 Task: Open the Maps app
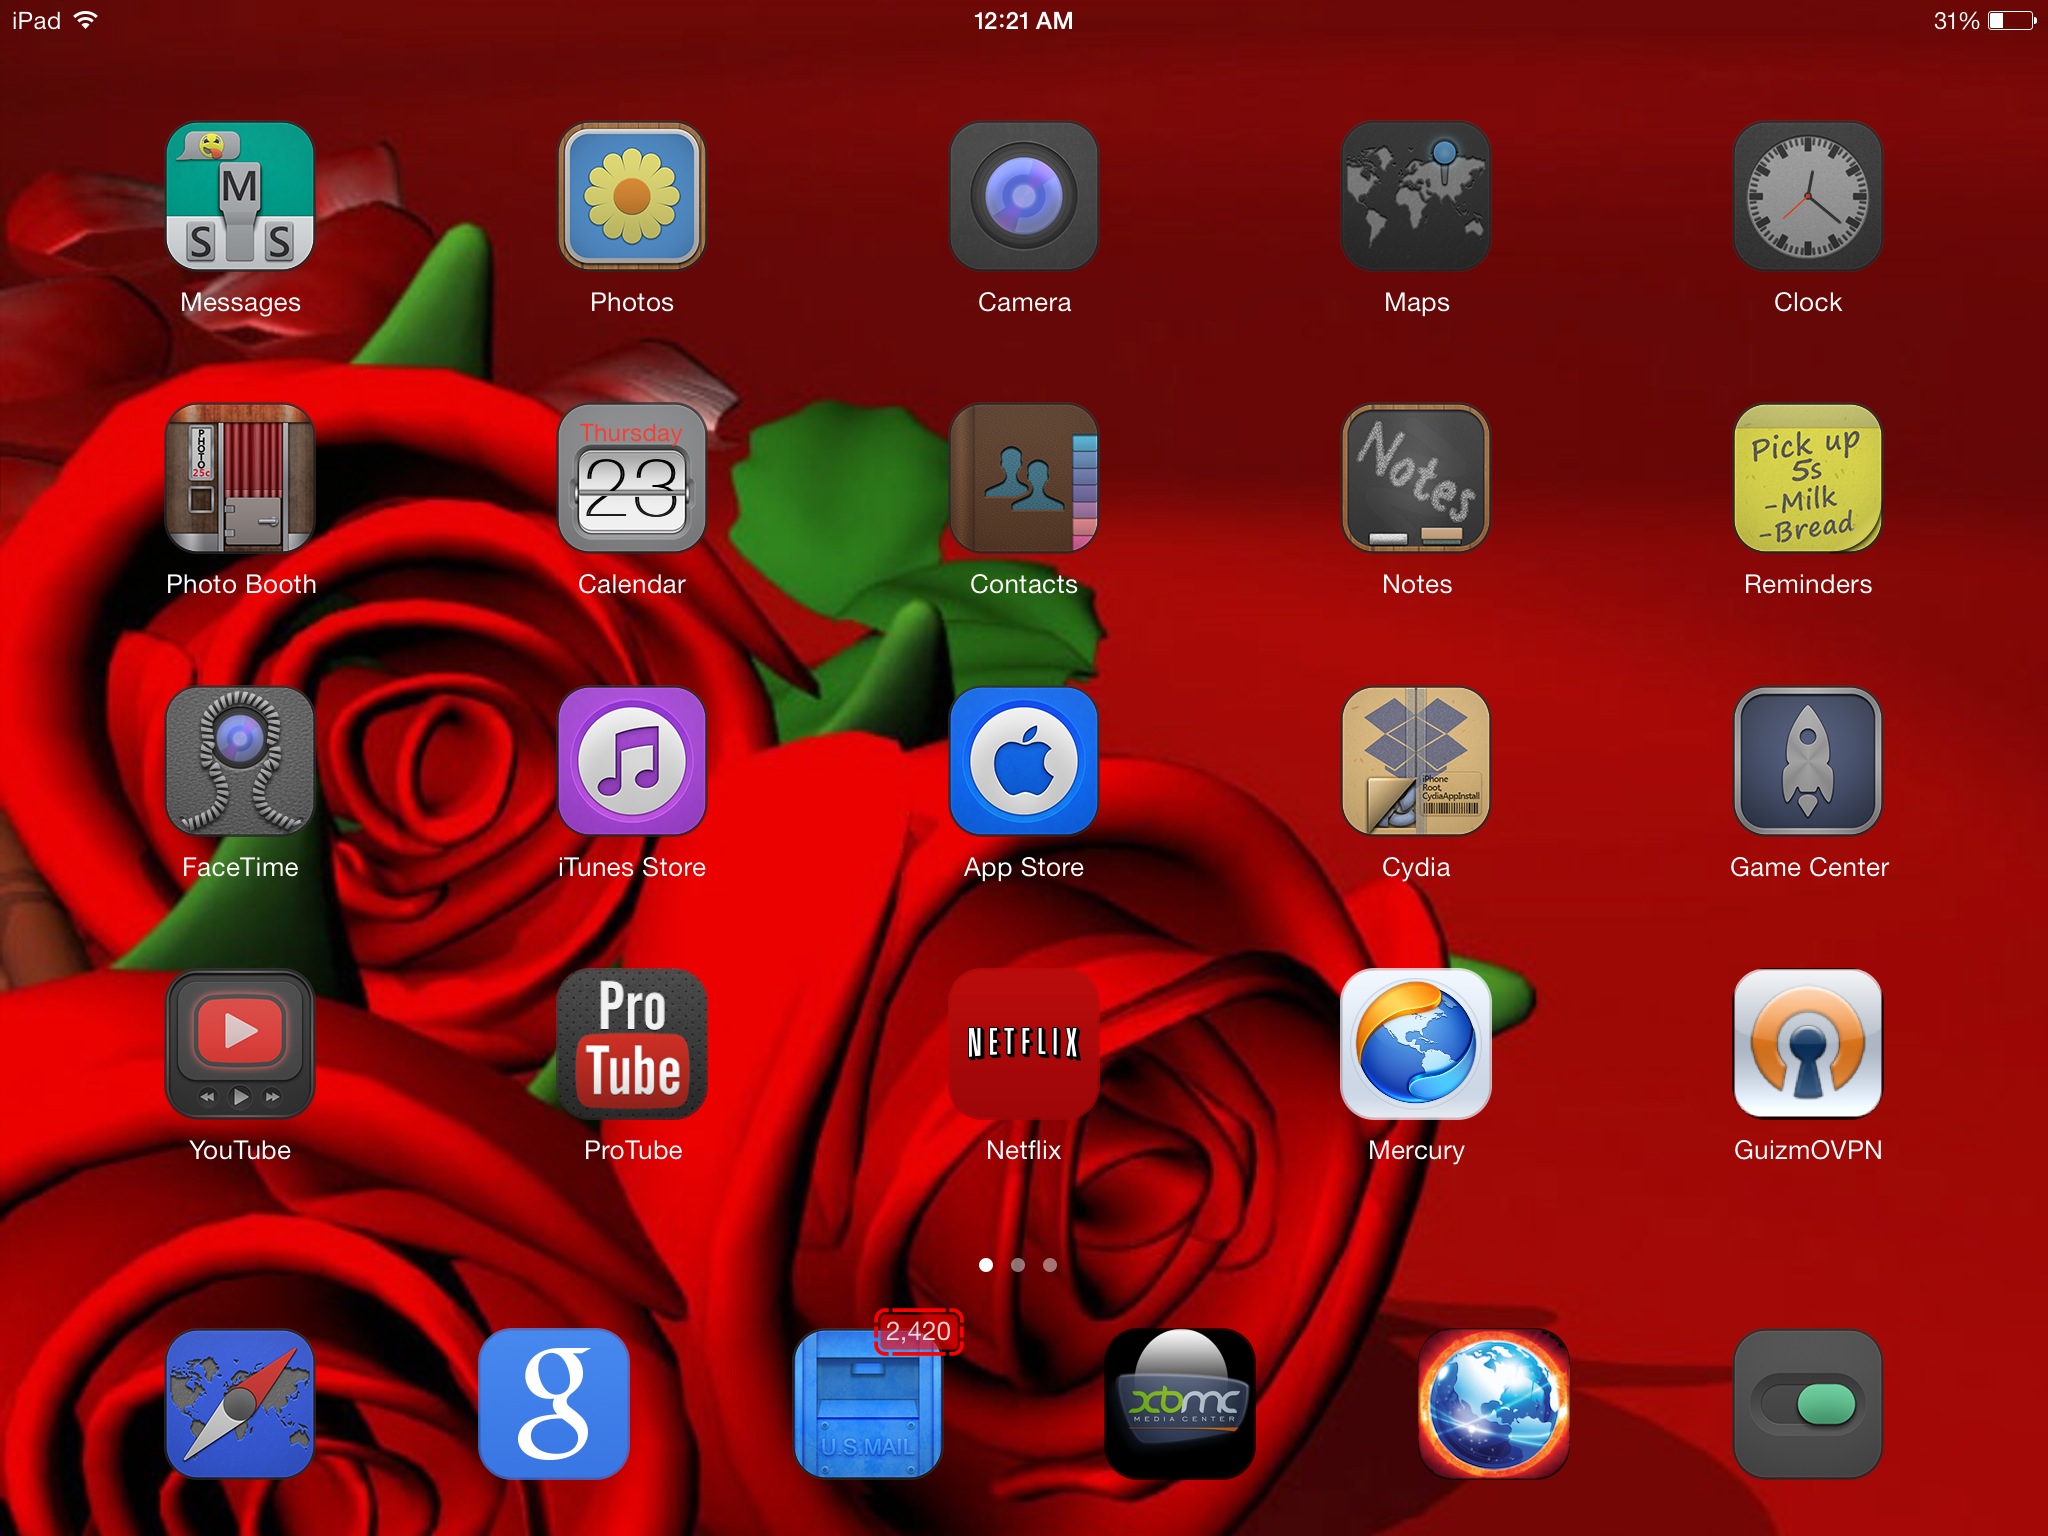1416,196
